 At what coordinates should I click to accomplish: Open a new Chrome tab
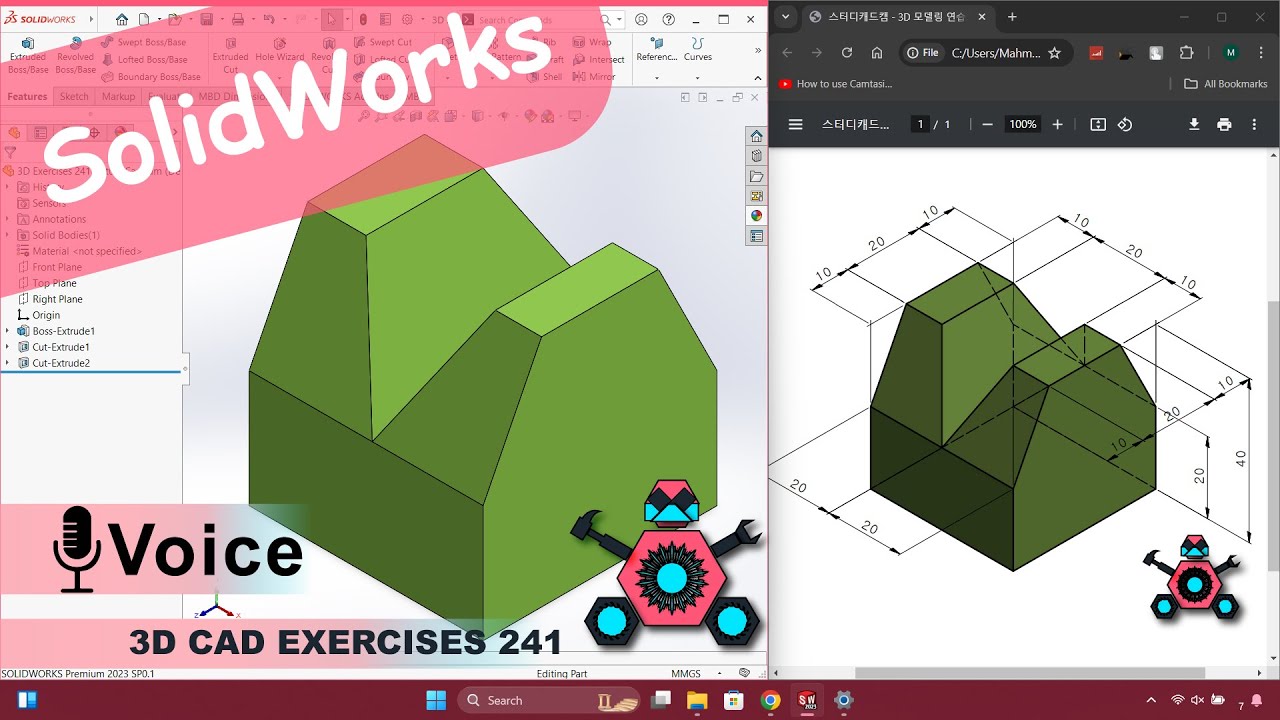1012,17
